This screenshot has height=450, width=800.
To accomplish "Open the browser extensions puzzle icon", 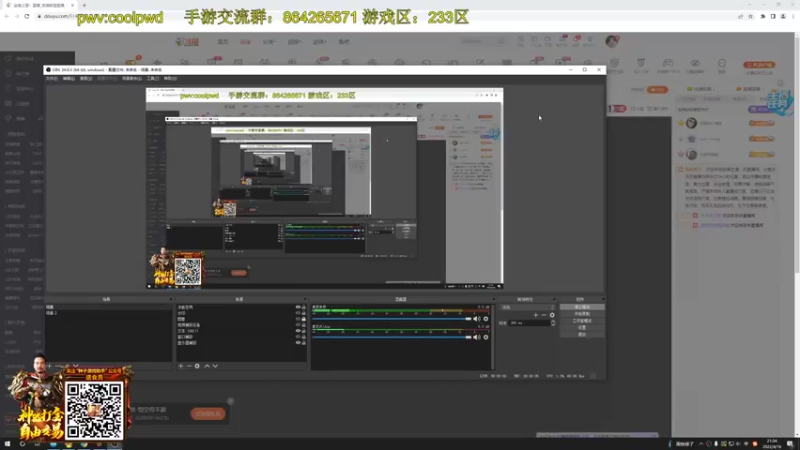I will [763, 16].
